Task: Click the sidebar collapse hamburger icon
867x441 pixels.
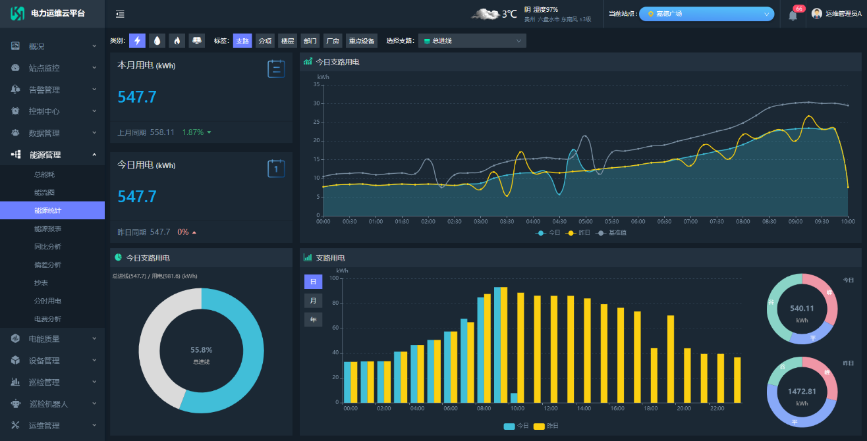Action: (120, 14)
